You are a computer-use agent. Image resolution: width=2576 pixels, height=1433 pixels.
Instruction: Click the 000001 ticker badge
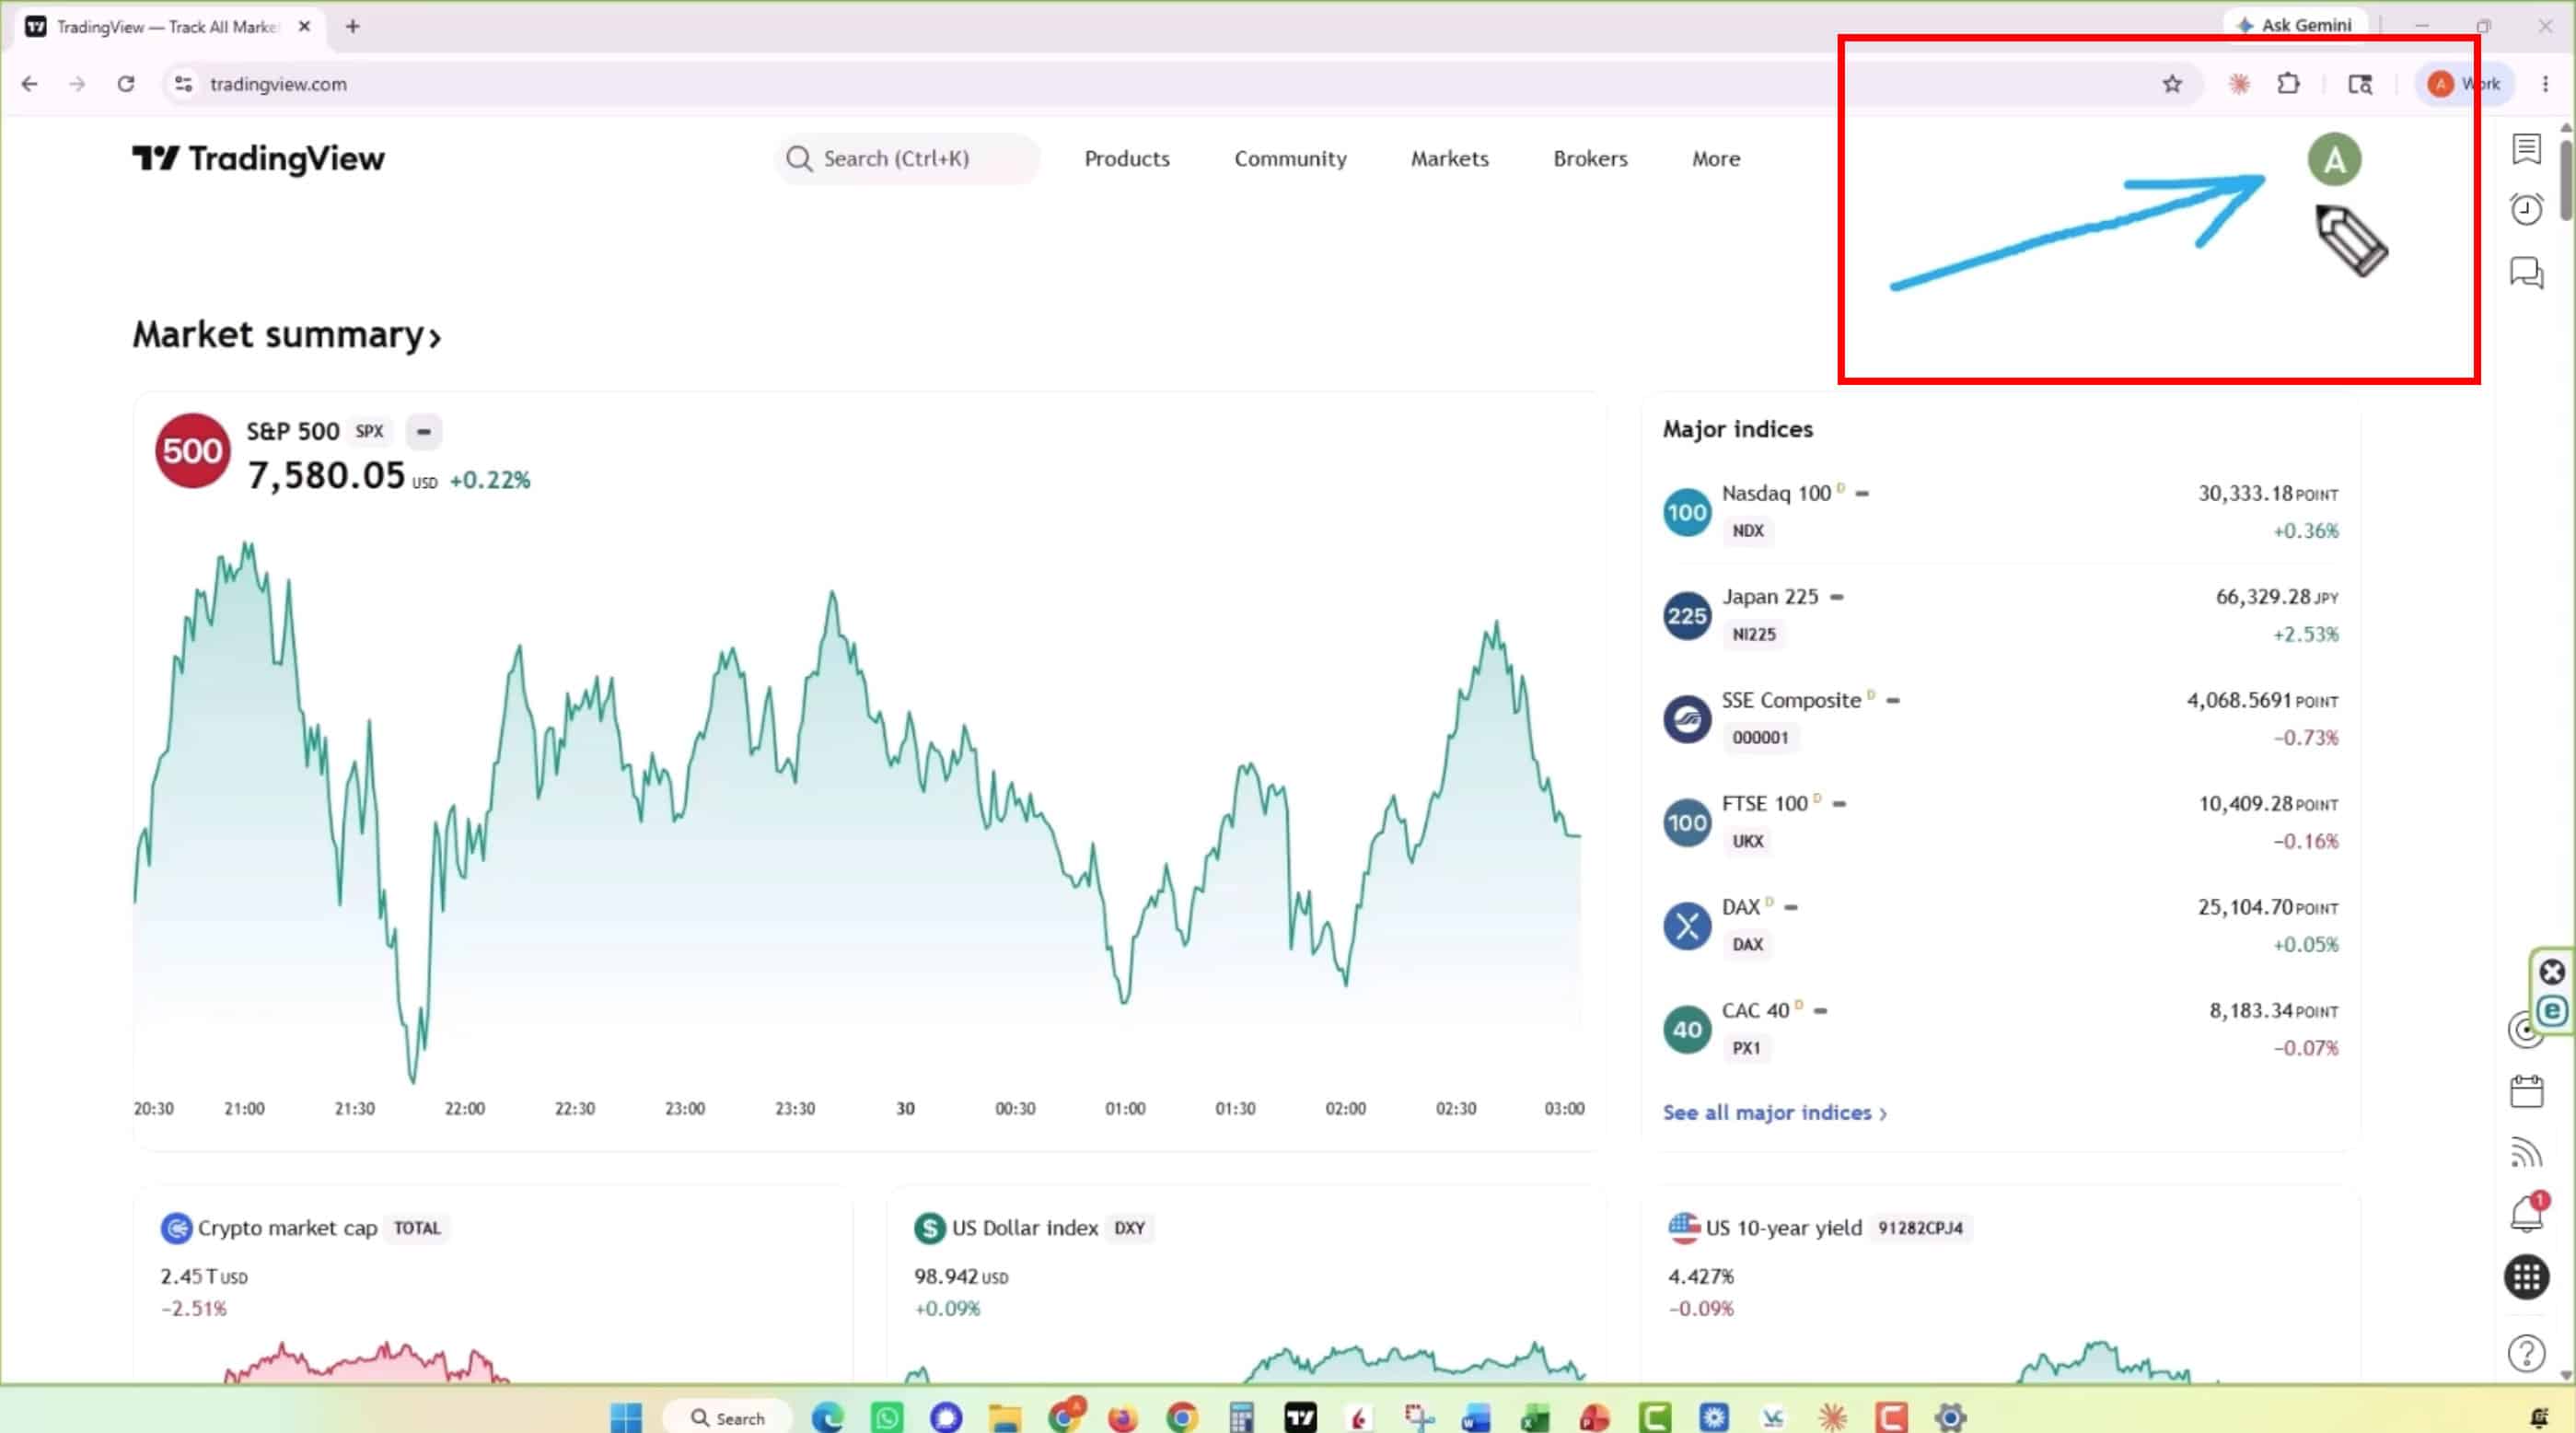[1760, 738]
